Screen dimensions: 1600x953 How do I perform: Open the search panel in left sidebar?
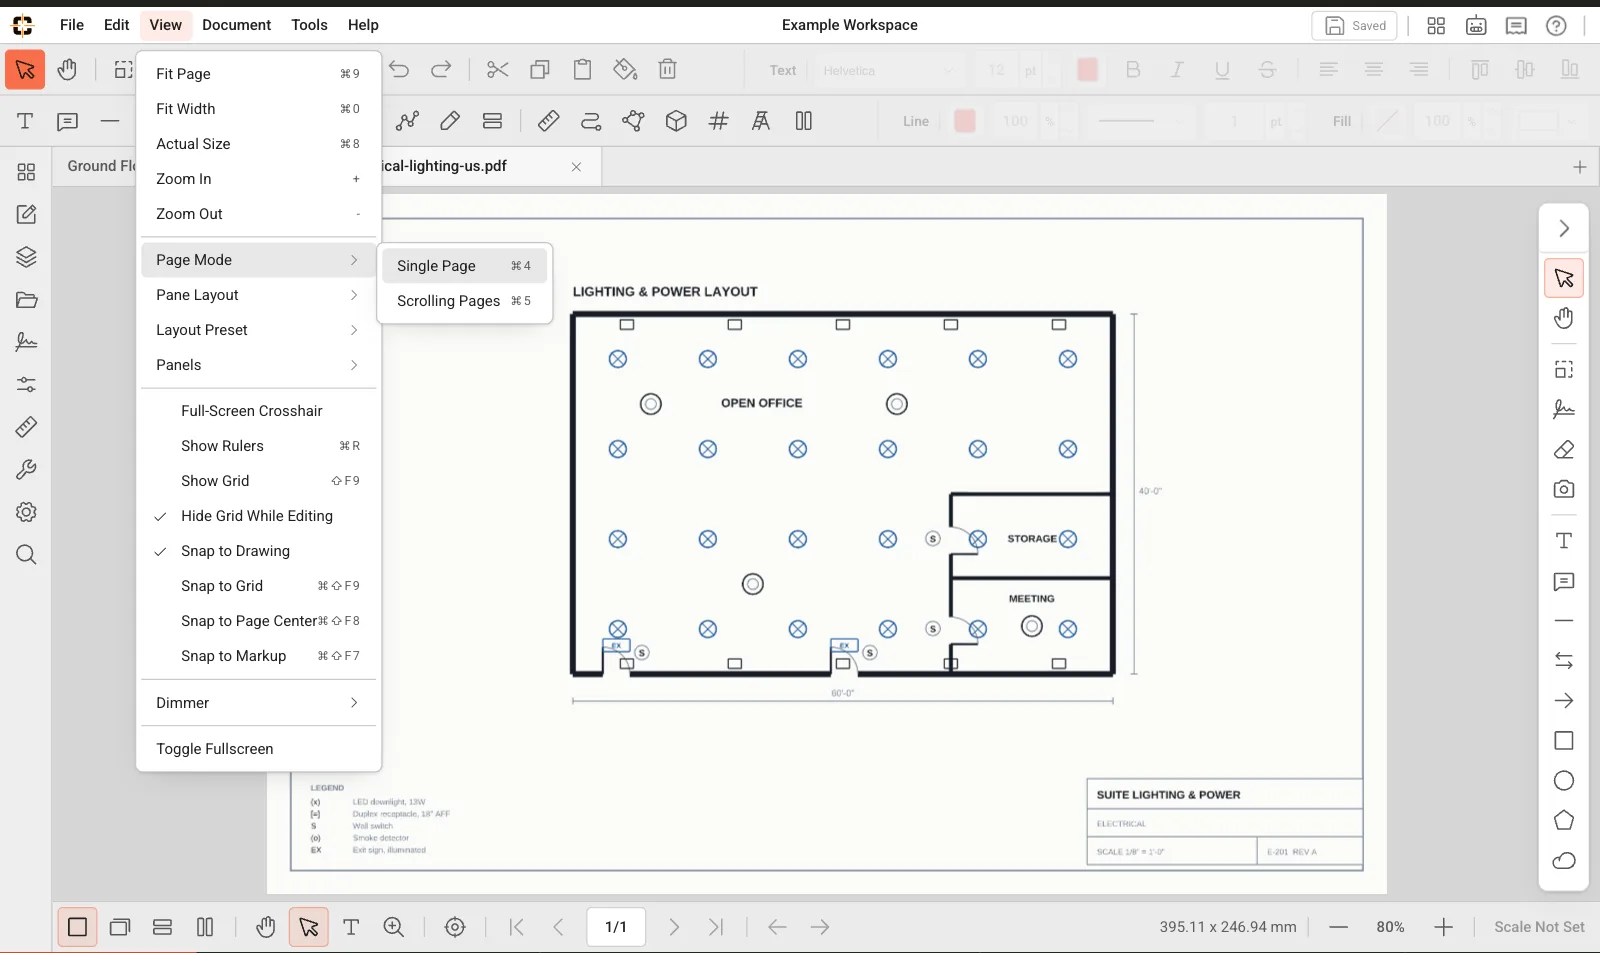tap(26, 555)
